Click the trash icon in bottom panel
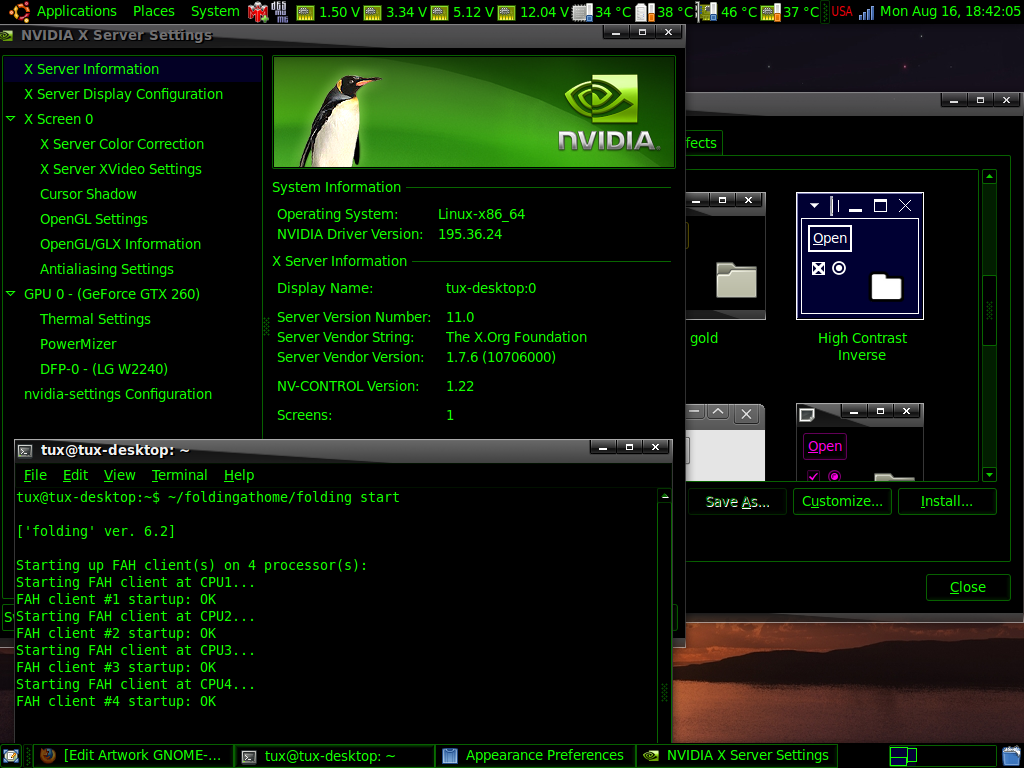Screen dimensions: 1024x768 tap(1012, 756)
